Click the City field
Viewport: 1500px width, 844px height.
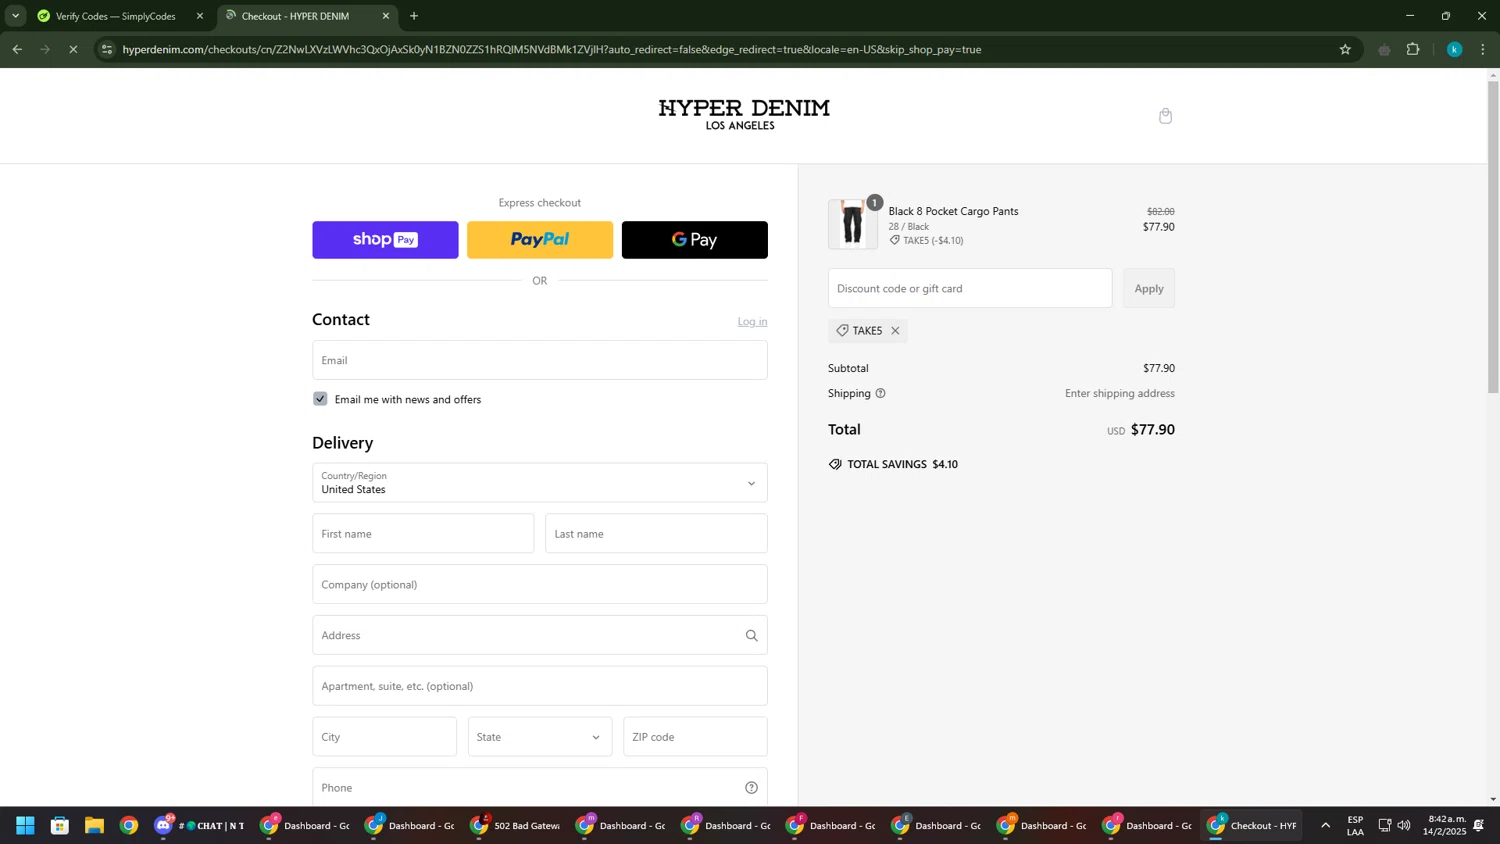[384, 737]
